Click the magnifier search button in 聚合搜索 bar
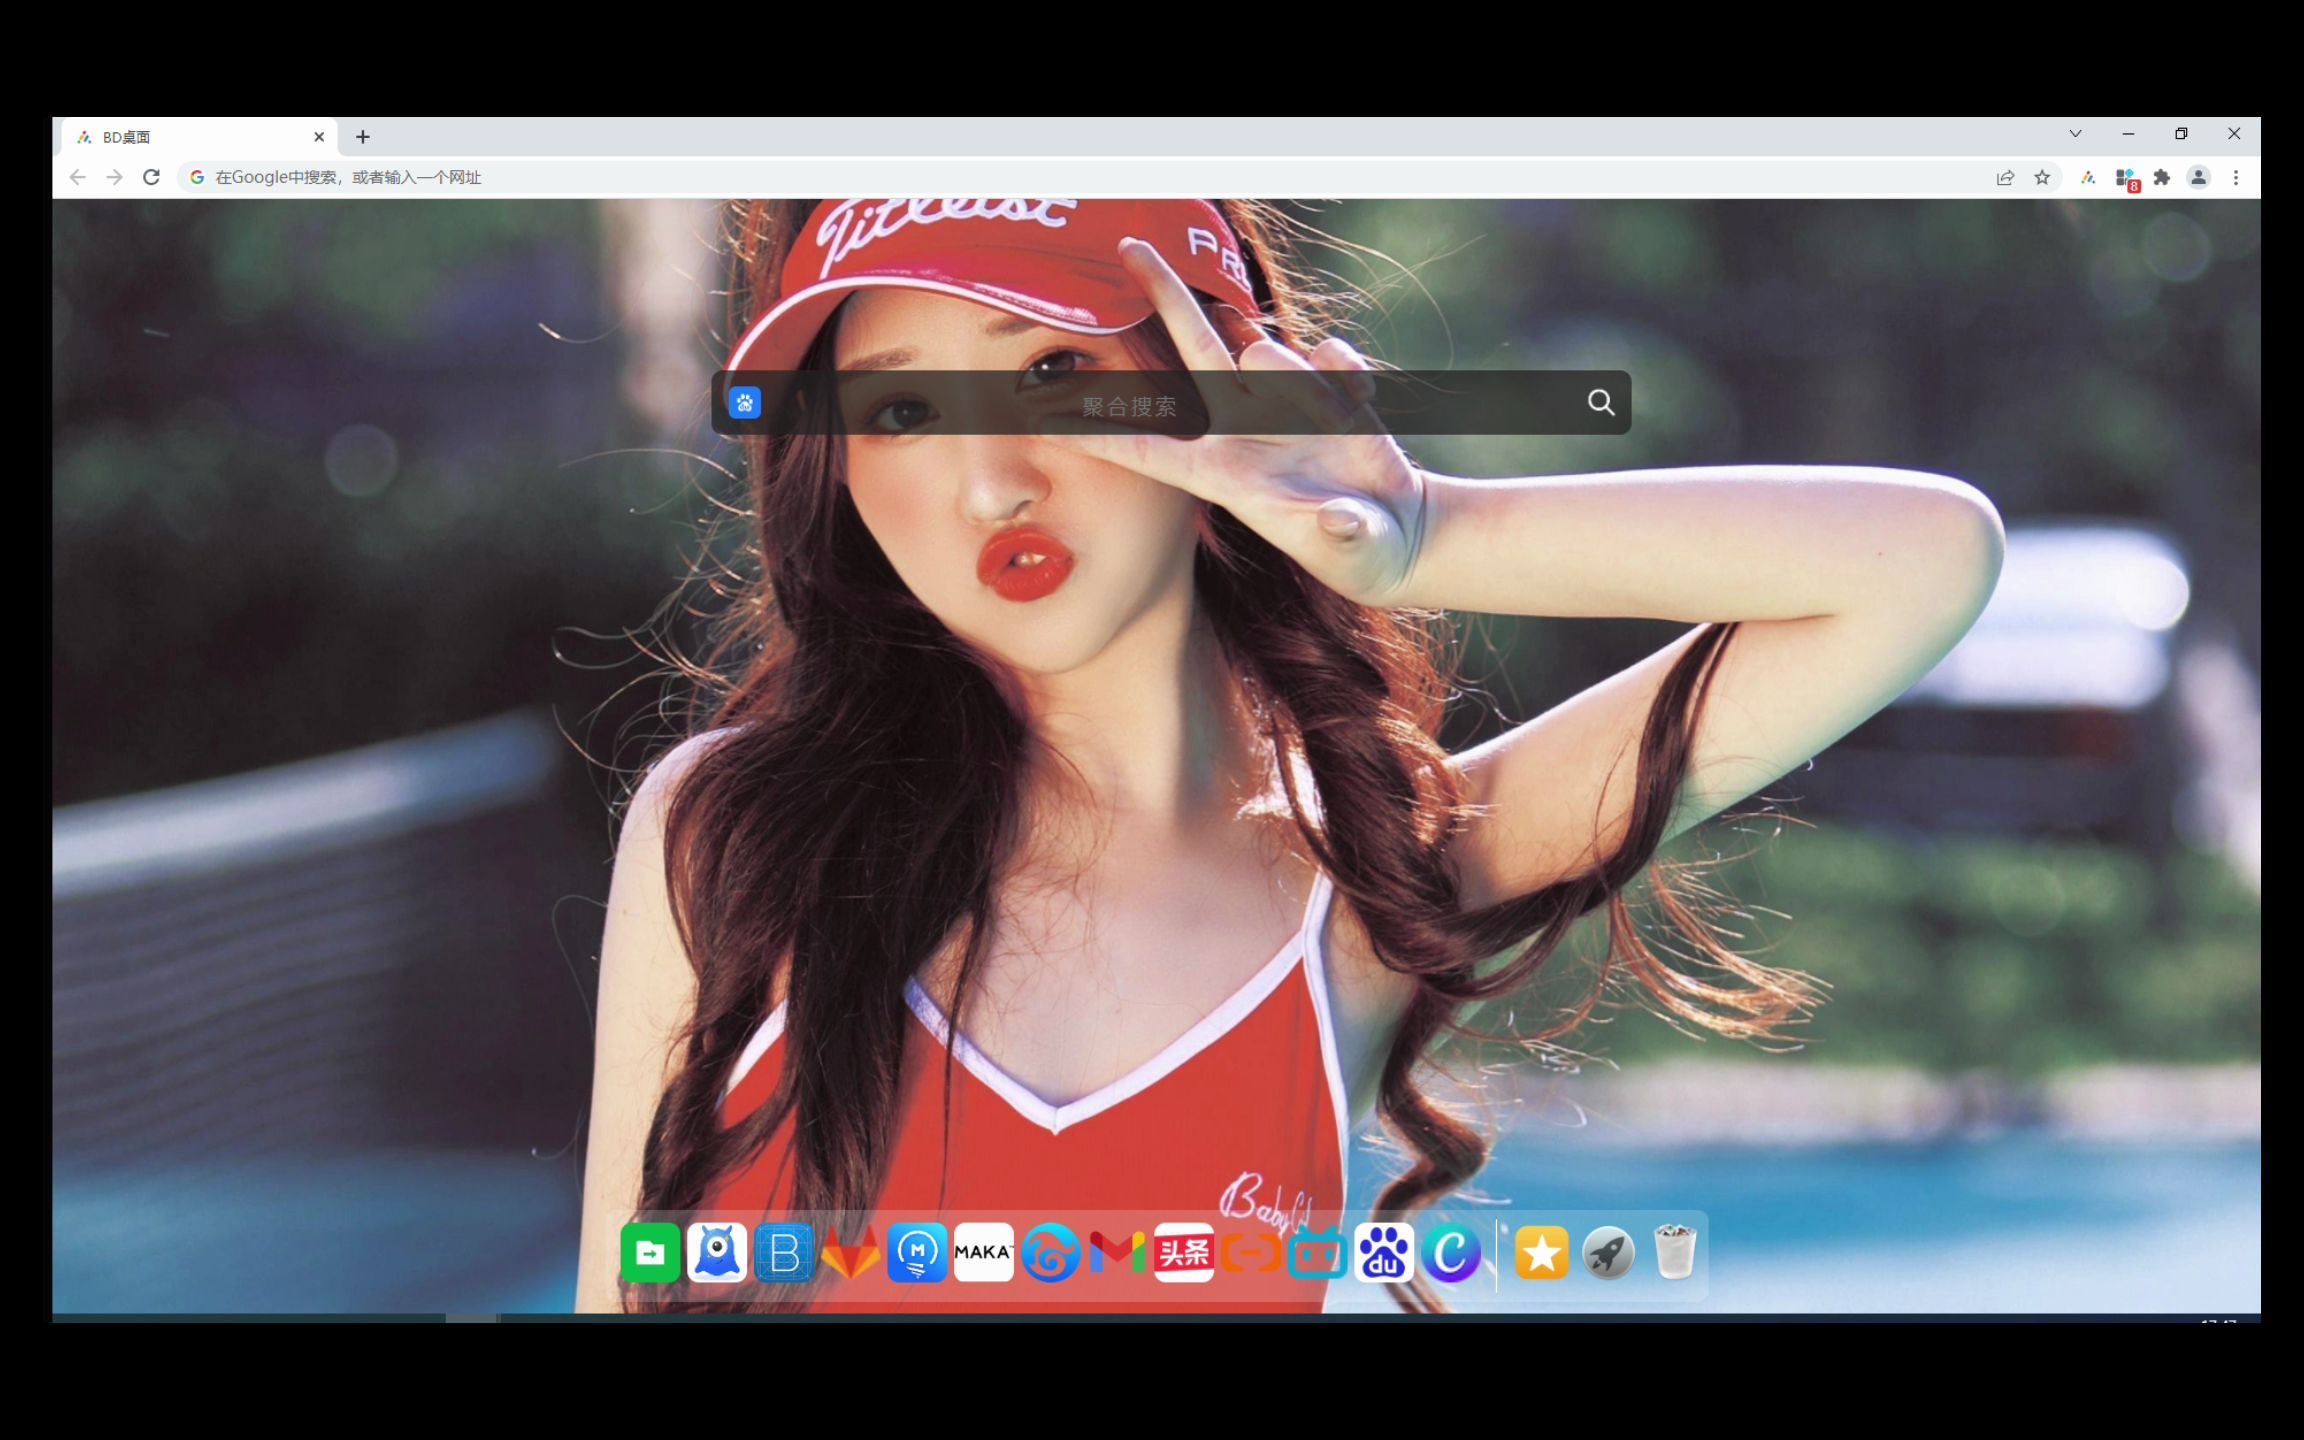 click(1601, 402)
